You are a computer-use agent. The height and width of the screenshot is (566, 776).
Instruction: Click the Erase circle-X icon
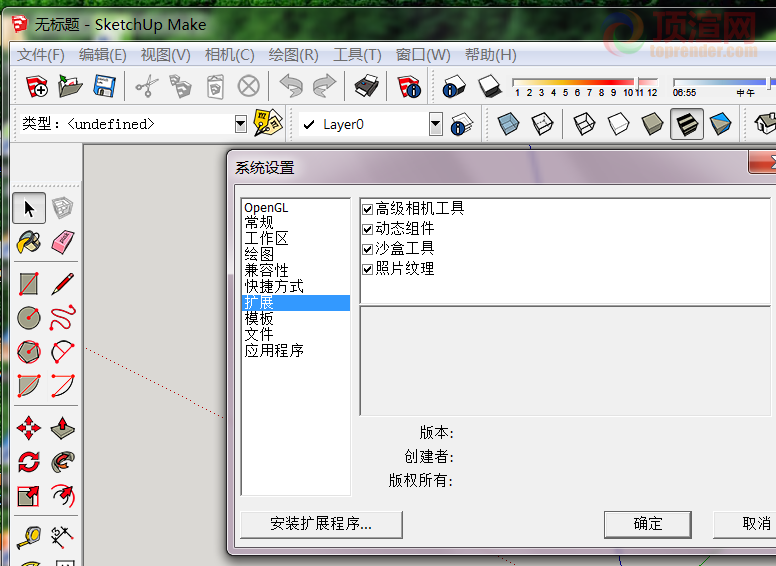click(248, 86)
